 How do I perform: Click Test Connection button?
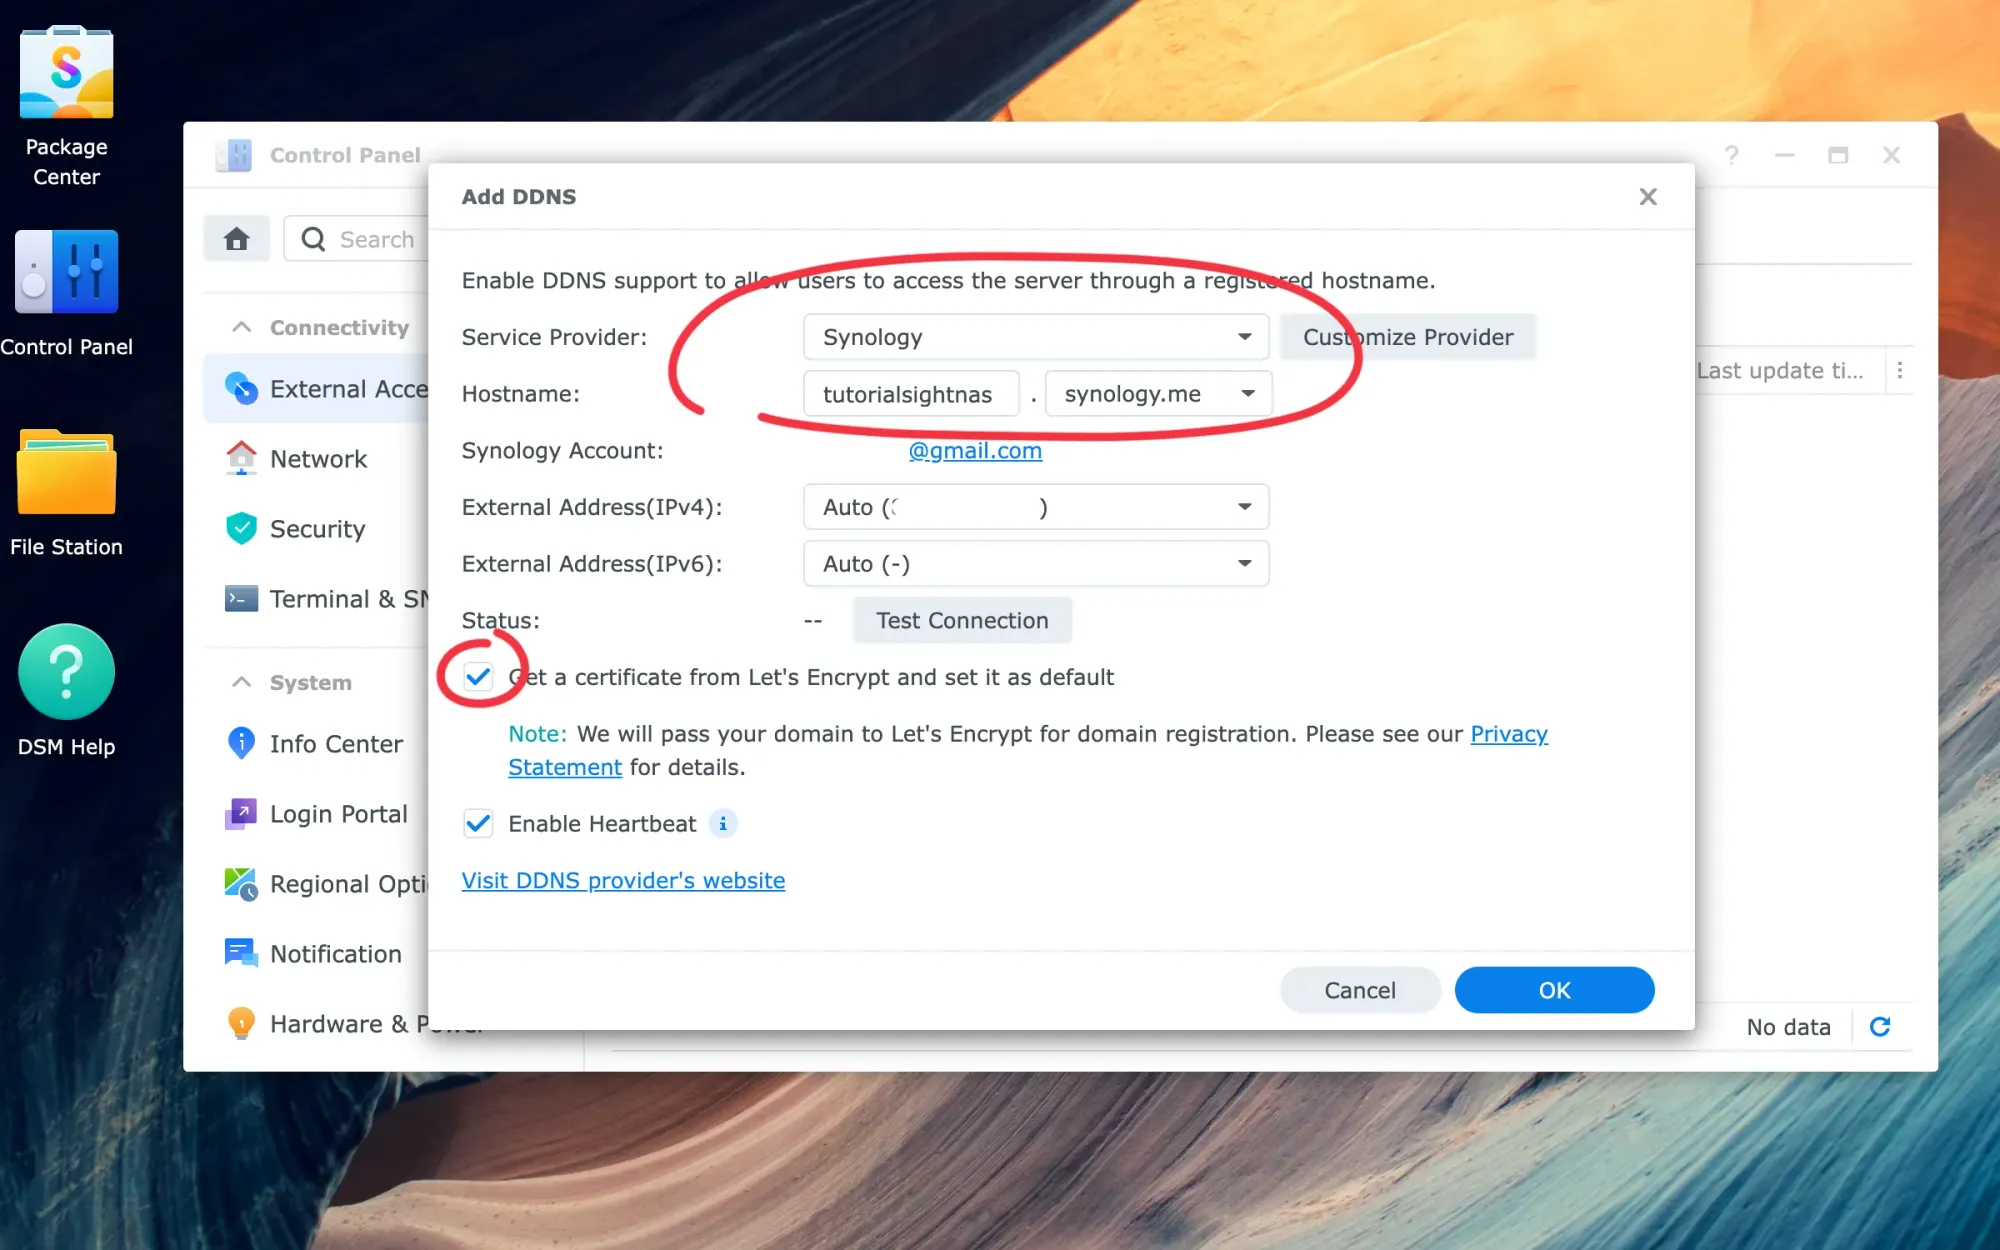pos(962,619)
